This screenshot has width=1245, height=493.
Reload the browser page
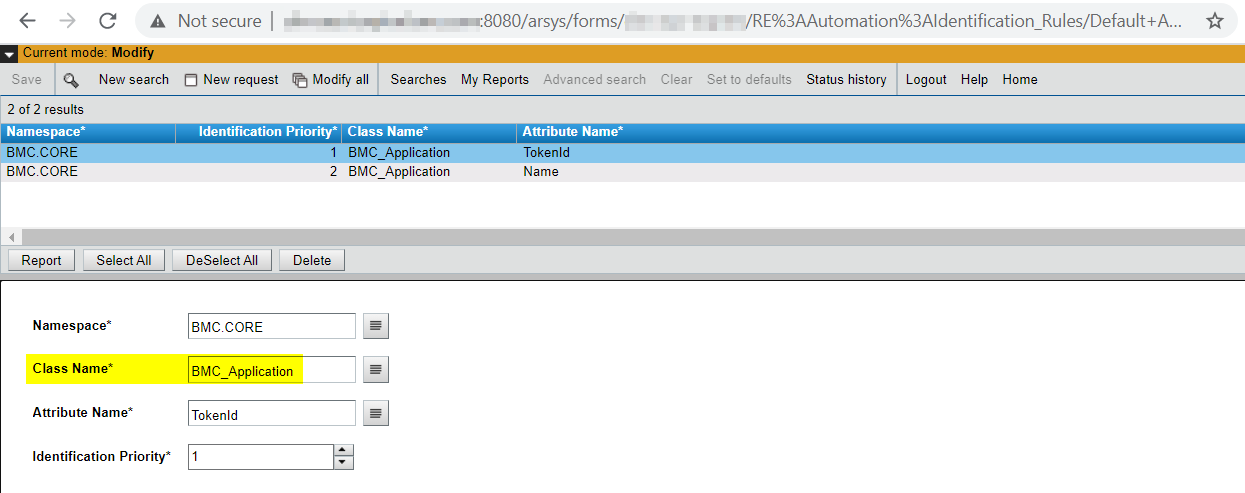[x=107, y=21]
